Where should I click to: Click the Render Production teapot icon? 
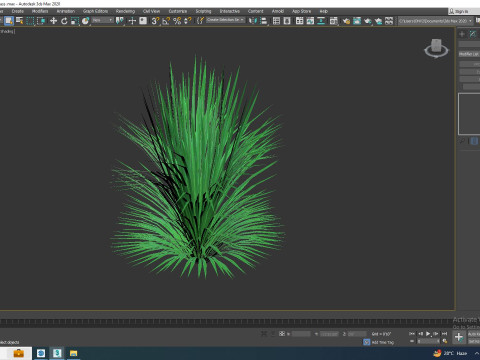click(367, 21)
